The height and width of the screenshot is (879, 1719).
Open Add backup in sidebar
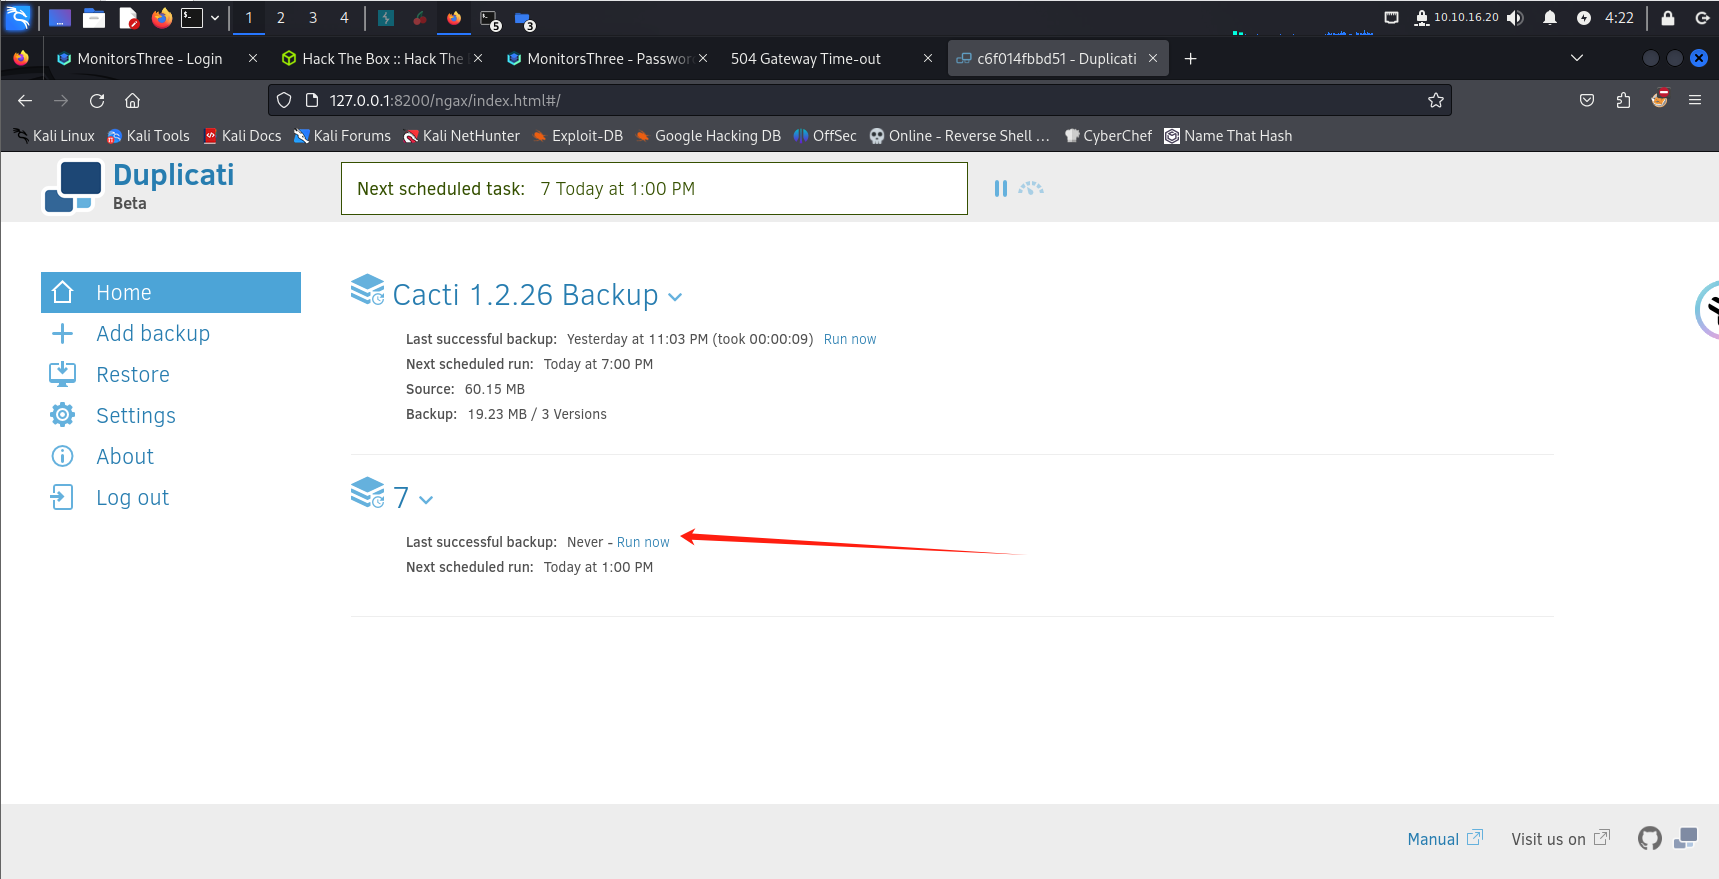pyautogui.click(x=152, y=334)
